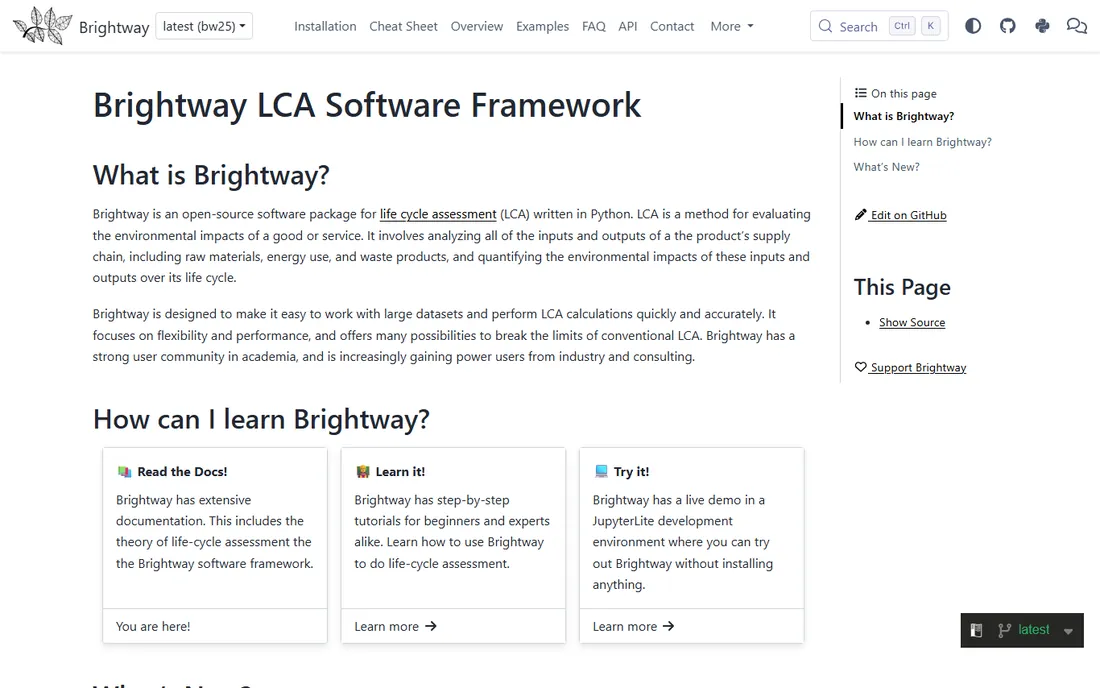
Task: Open the Cheat Sheet nav item
Action: click(x=403, y=26)
